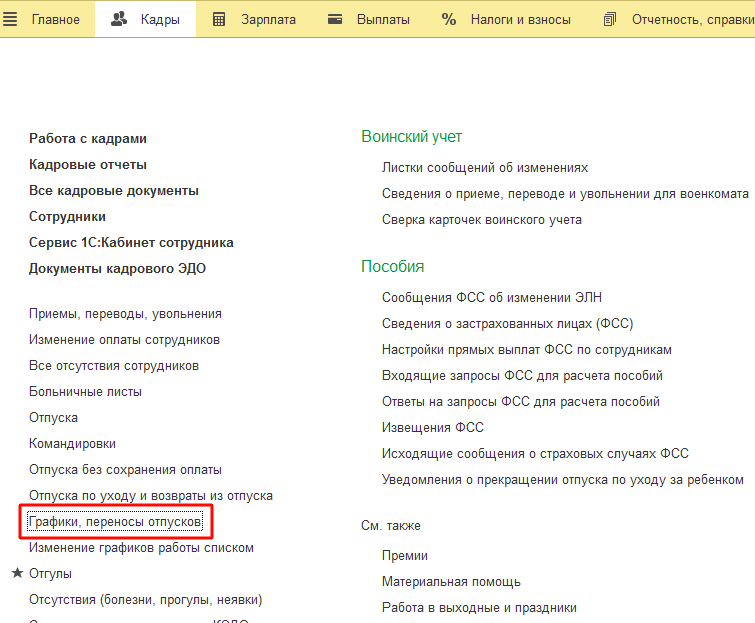Open Сверка карточек воинского учета
This screenshot has width=755, height=623.
482,220
